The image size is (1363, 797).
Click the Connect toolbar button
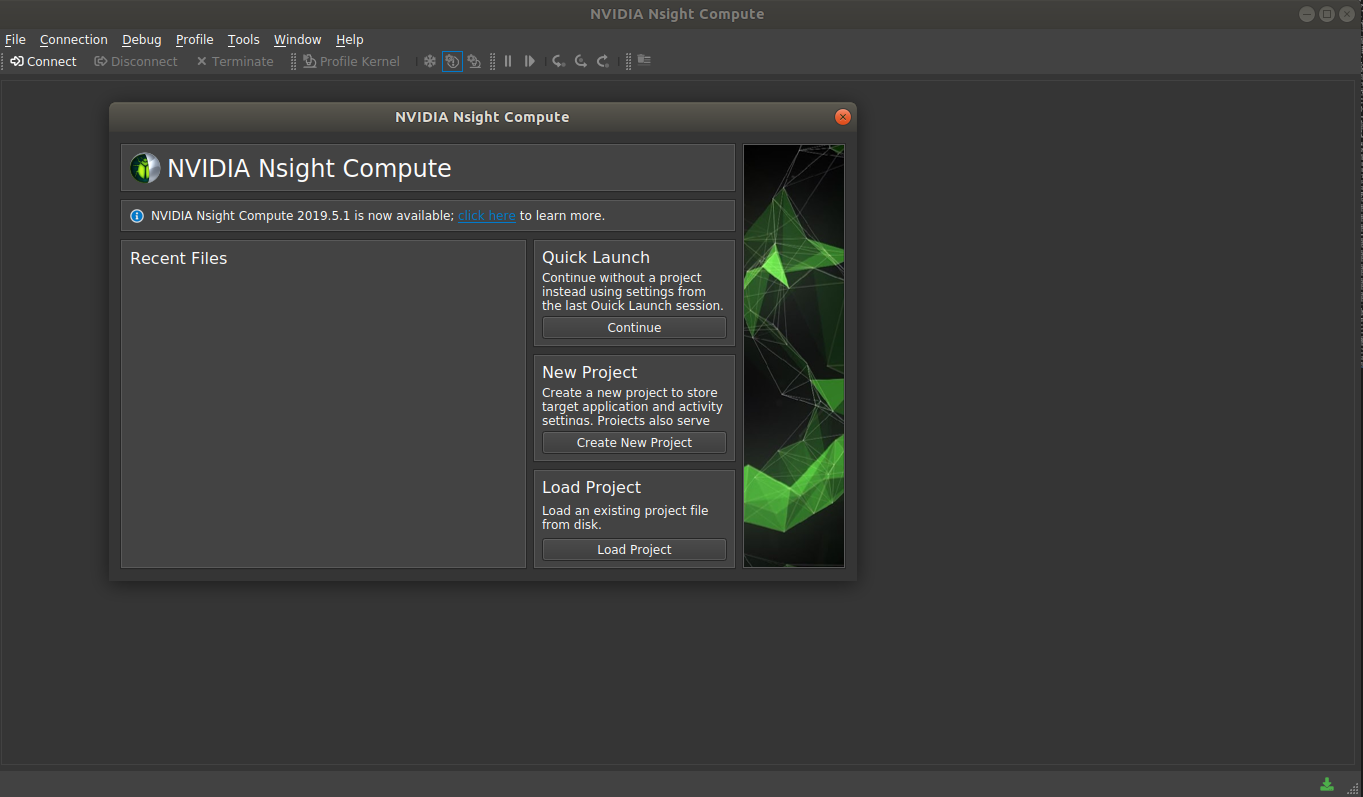click(43, 61)
